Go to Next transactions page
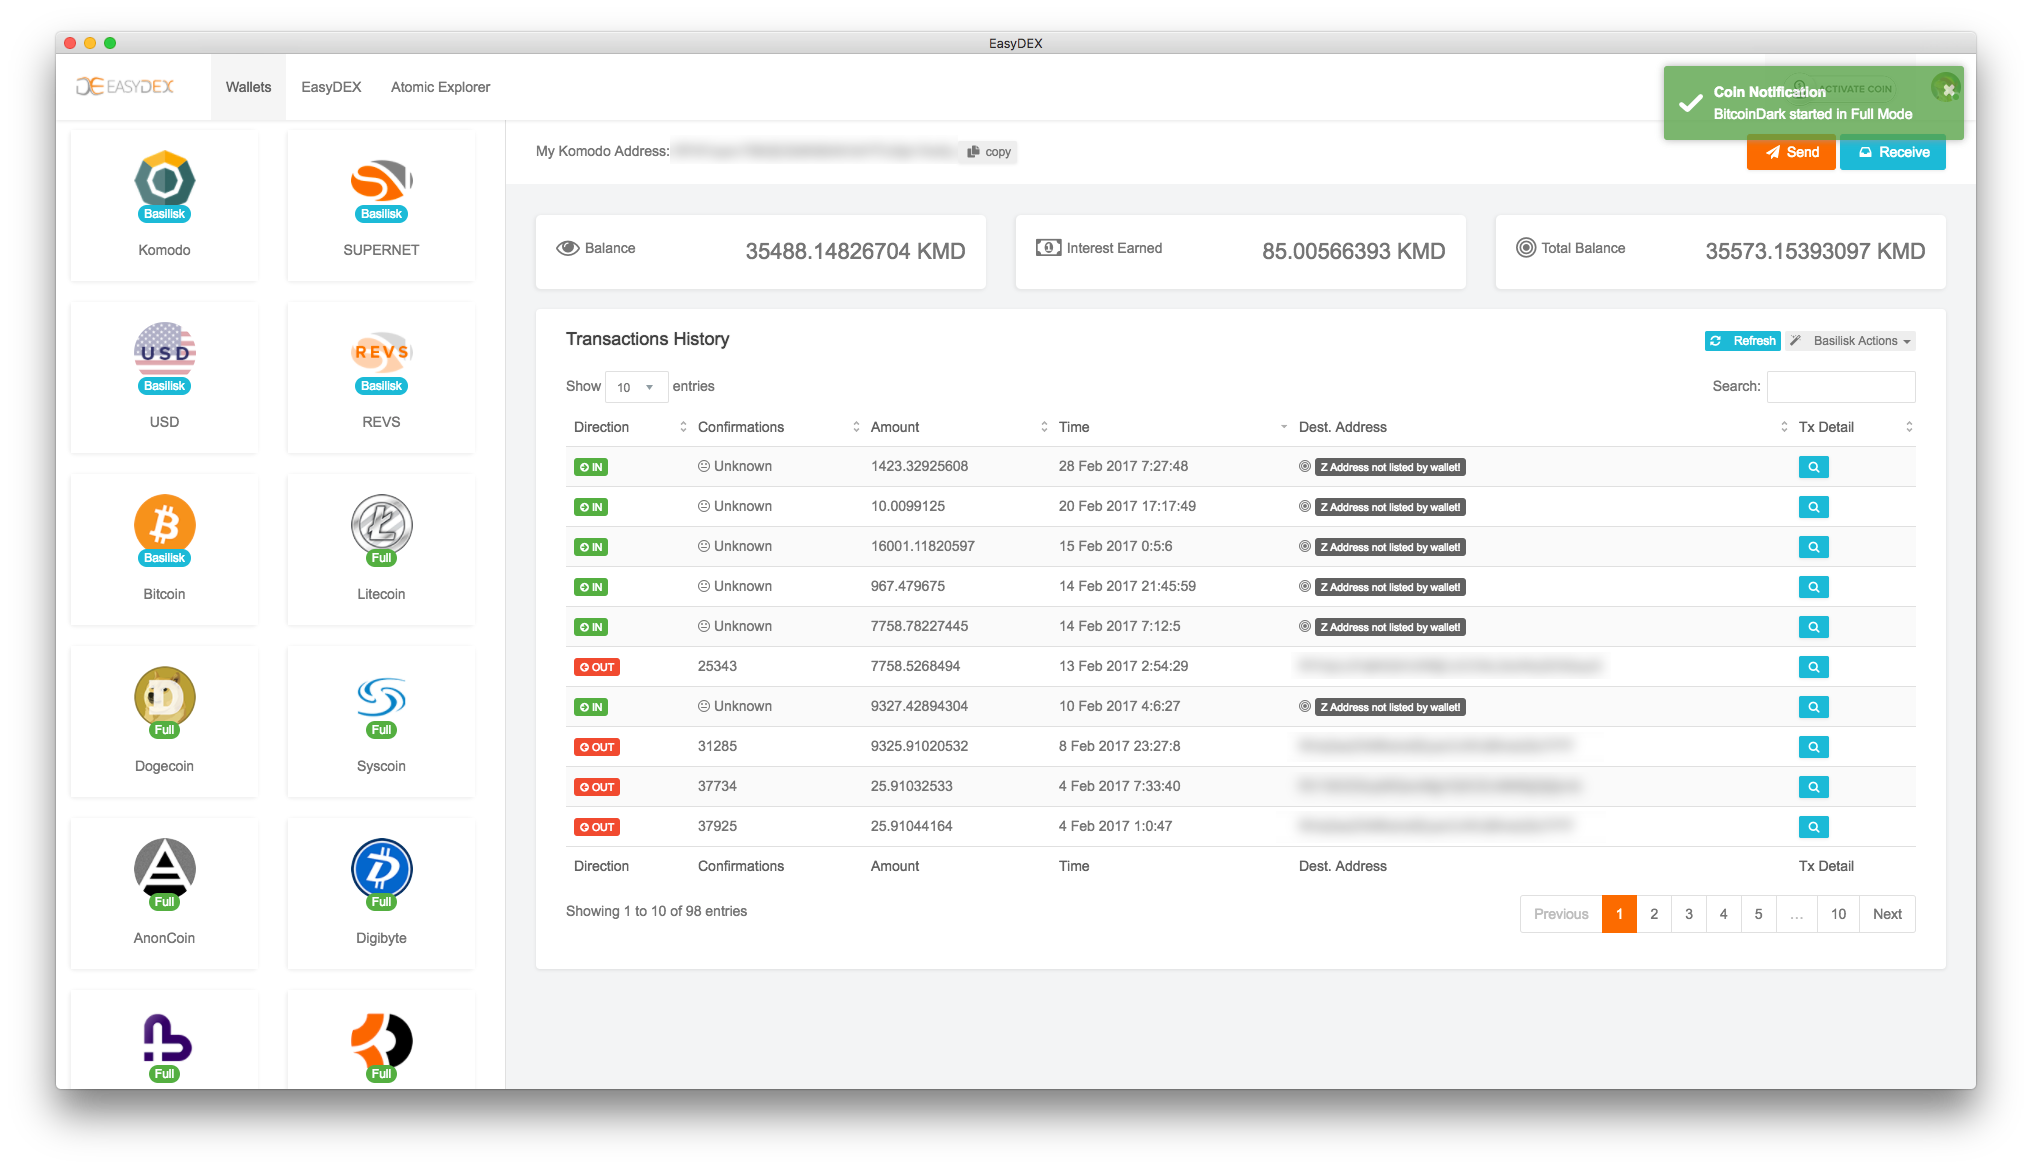Screen dimensions: 2032x1169 pos(1887,914)
